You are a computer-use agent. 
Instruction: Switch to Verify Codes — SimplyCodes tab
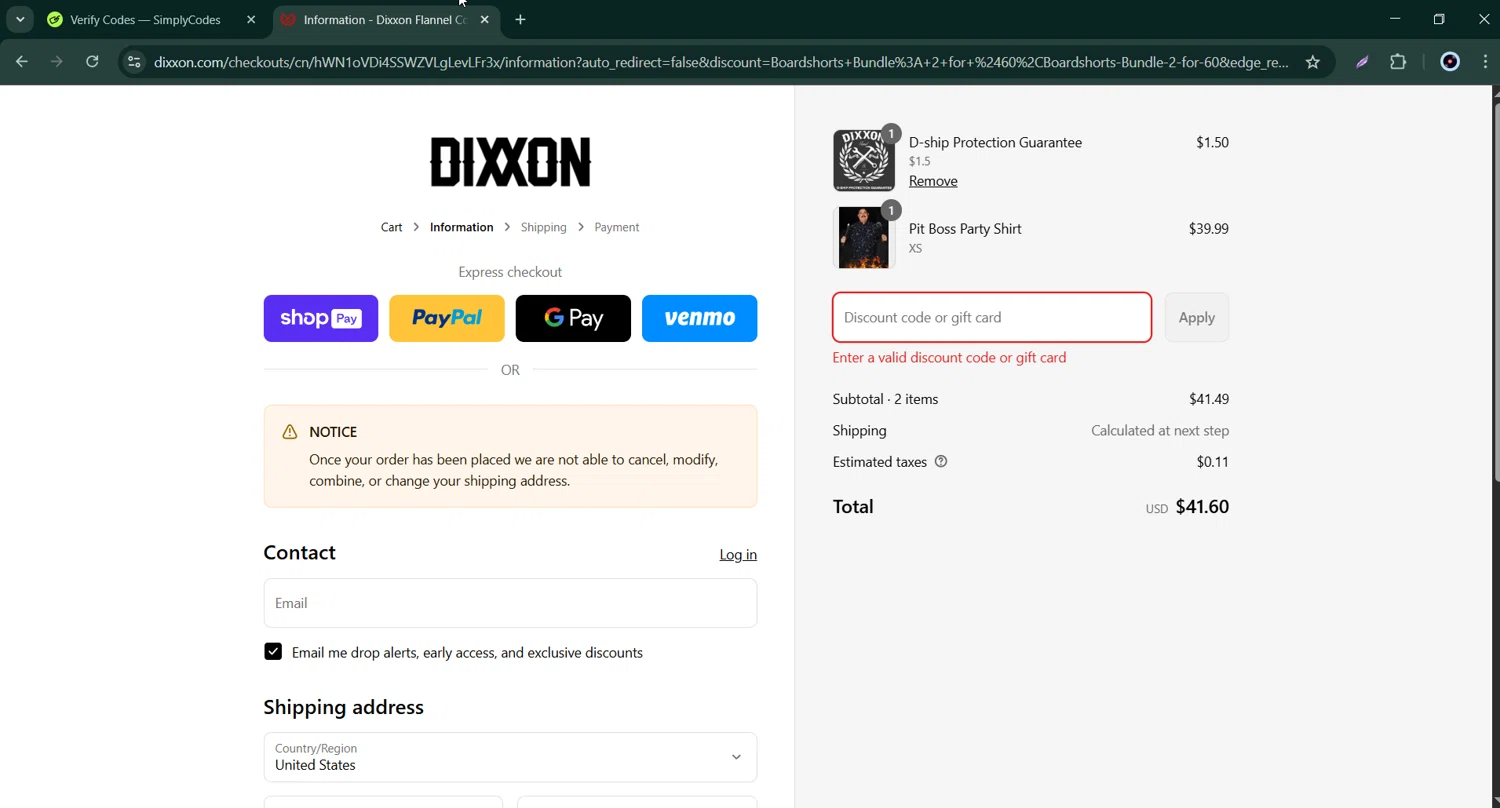click(146, 20)
